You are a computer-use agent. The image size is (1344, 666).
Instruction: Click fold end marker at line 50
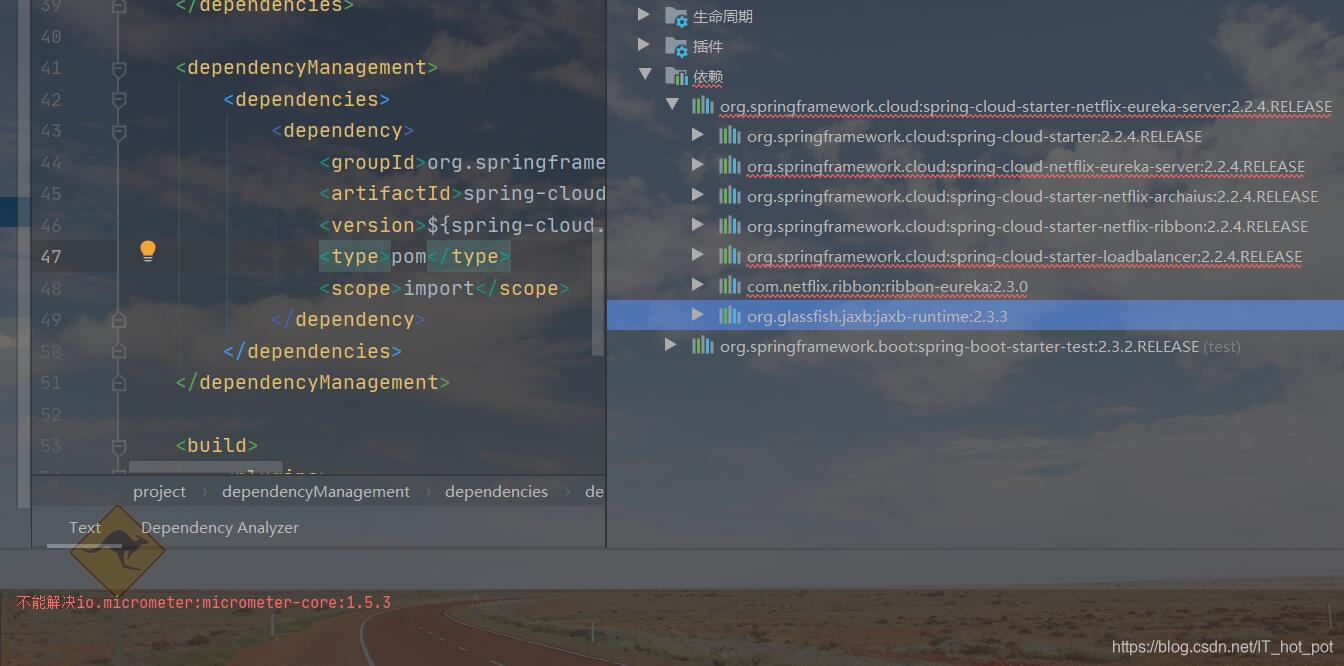coord(119,351)
